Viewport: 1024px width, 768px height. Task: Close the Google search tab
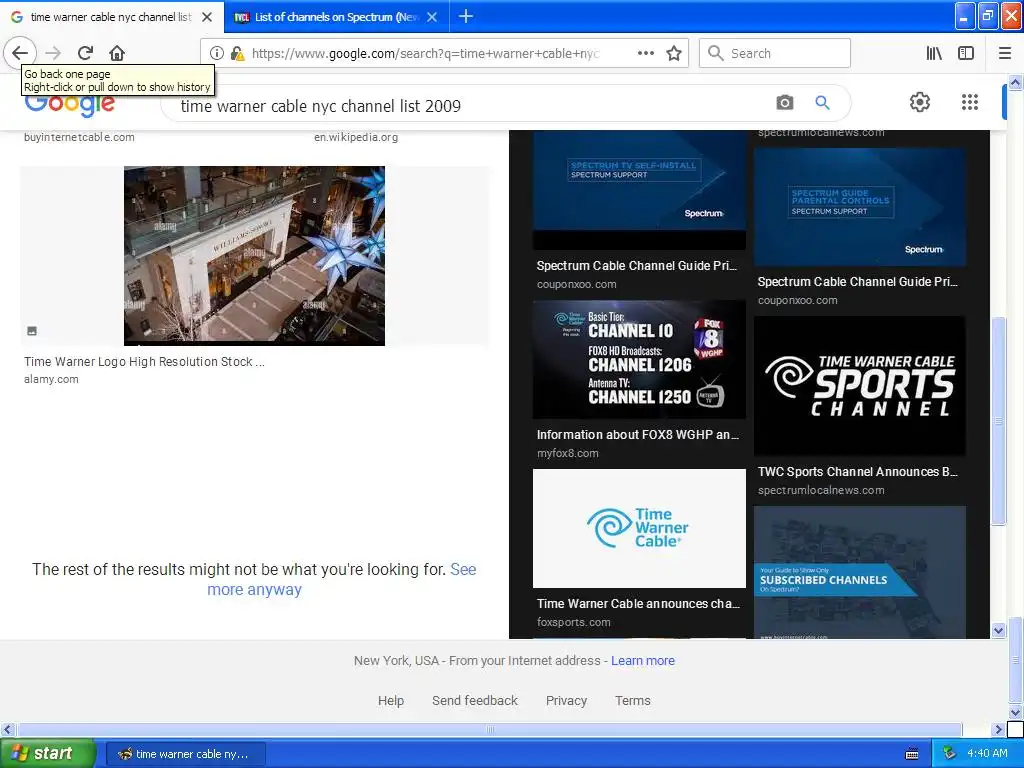[207, 17]
